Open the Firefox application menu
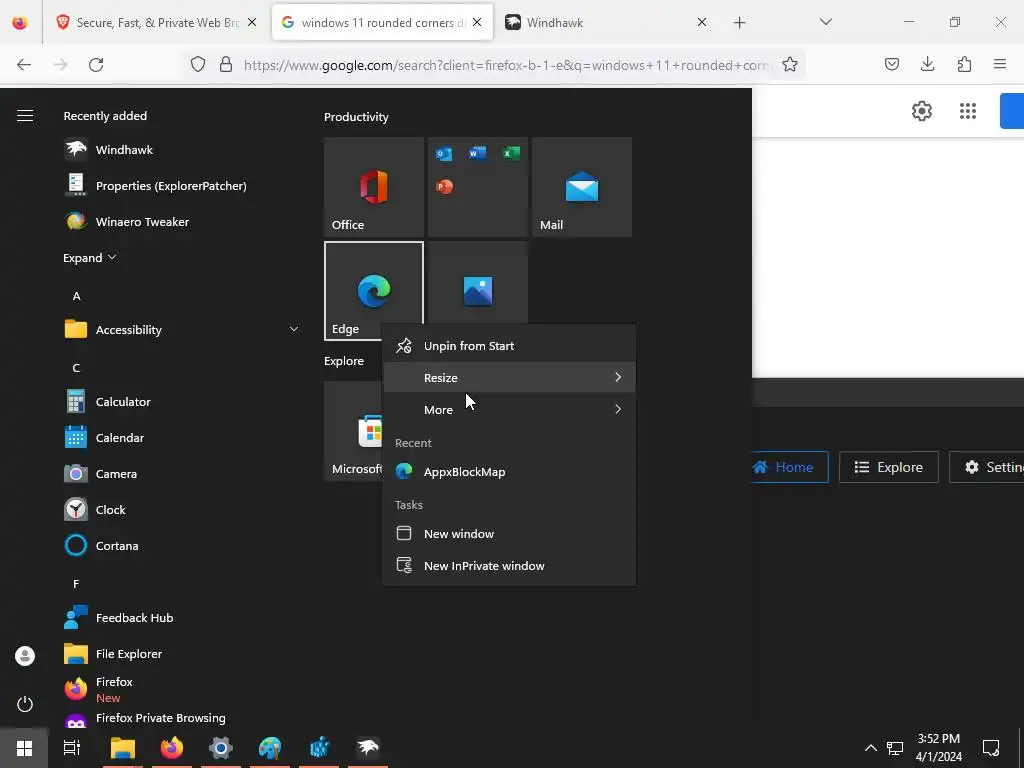Viewport: 1024px width, 768px height. [x=1000, y=64]
